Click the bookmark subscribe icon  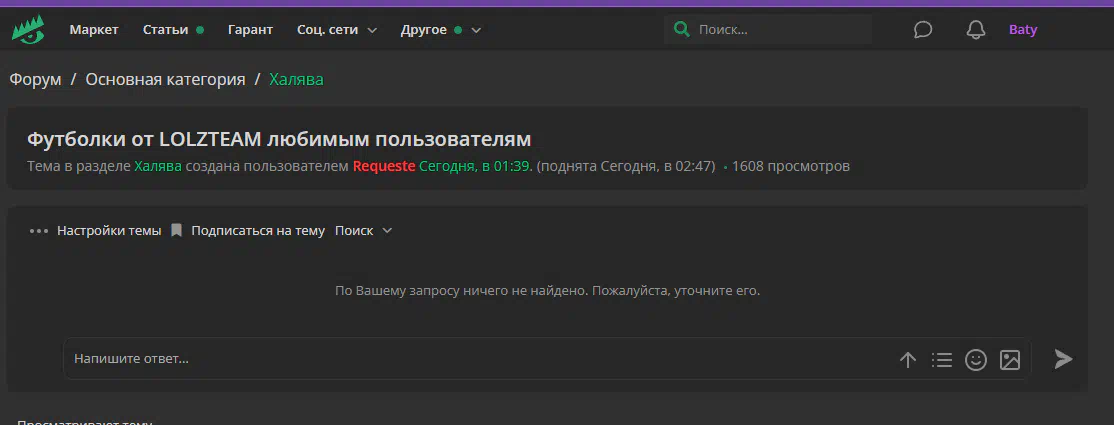[177, 231]
